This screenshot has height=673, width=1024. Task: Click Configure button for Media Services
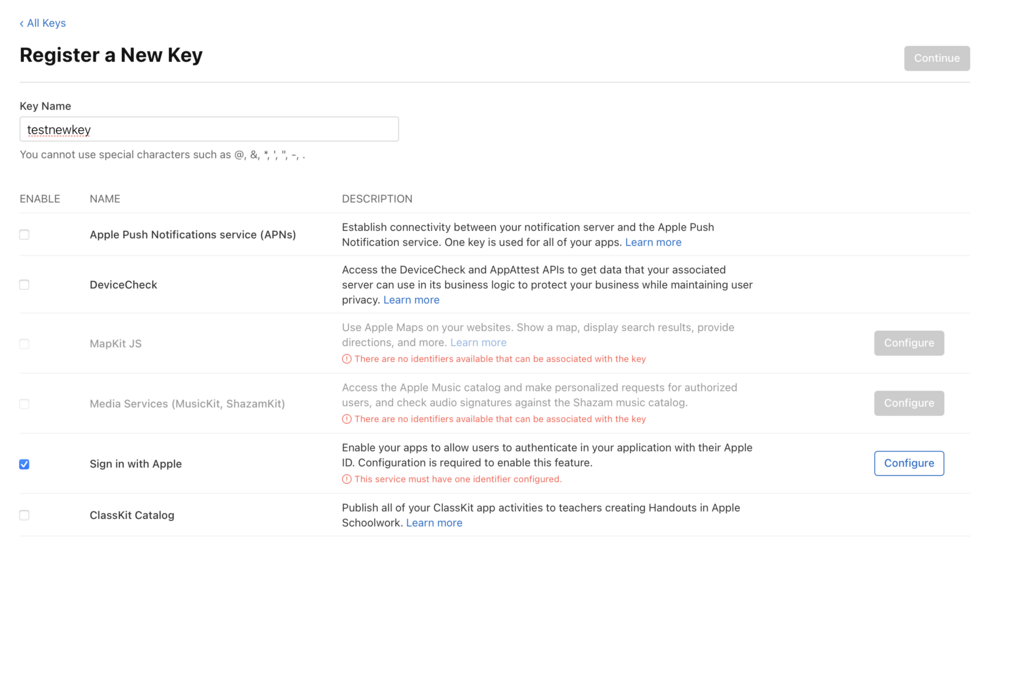[x=908, y=403]
